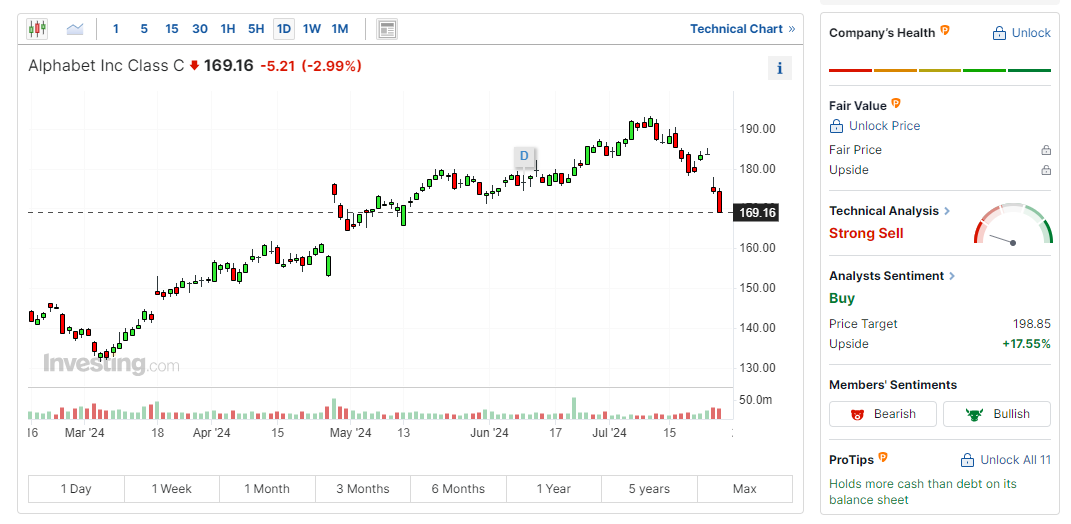Open the Technical Chart link

tap(742, 29)
